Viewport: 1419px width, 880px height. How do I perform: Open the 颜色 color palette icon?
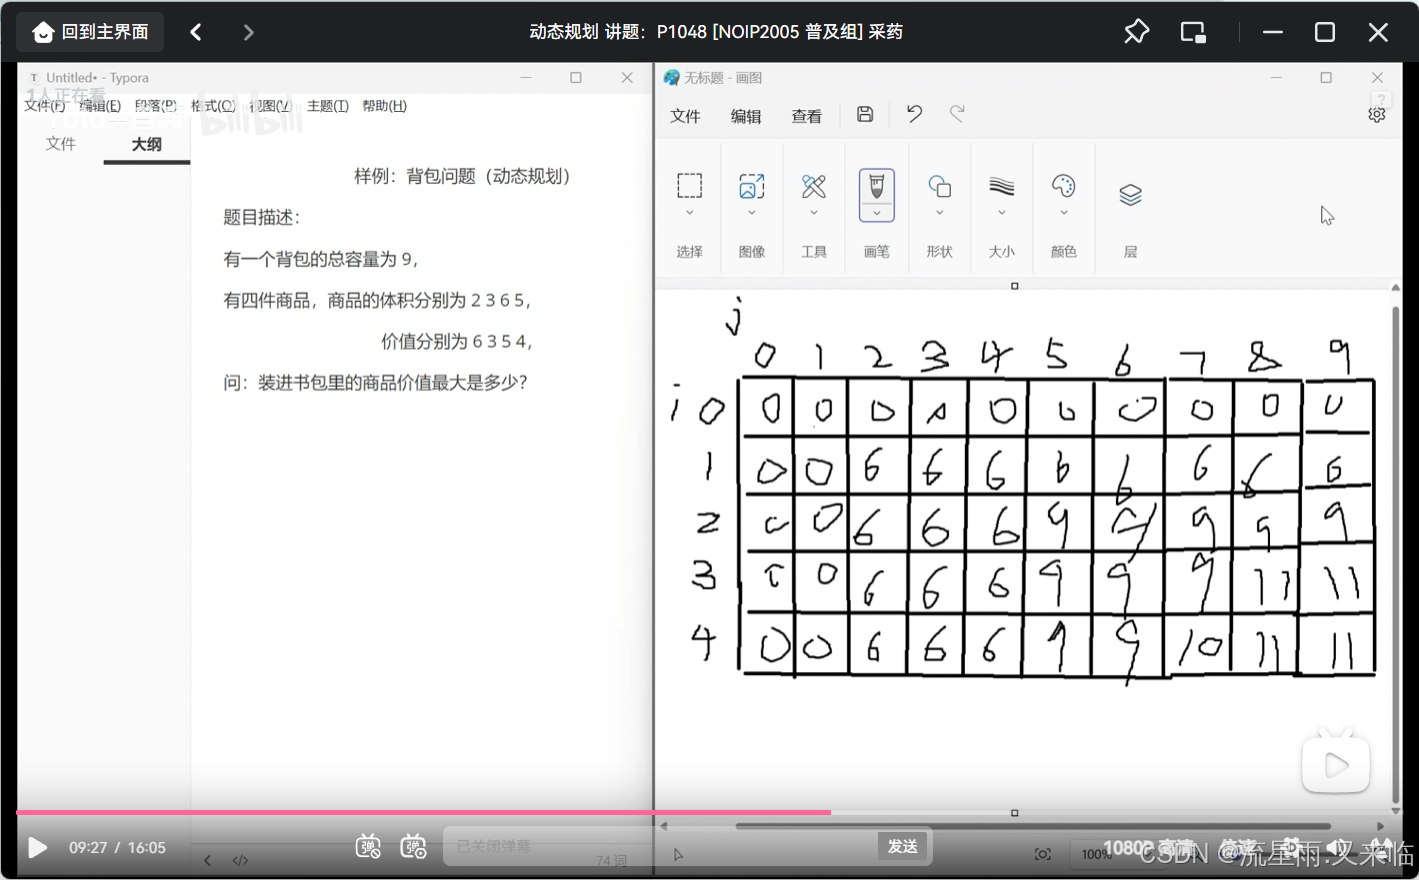pos(1064,186)
